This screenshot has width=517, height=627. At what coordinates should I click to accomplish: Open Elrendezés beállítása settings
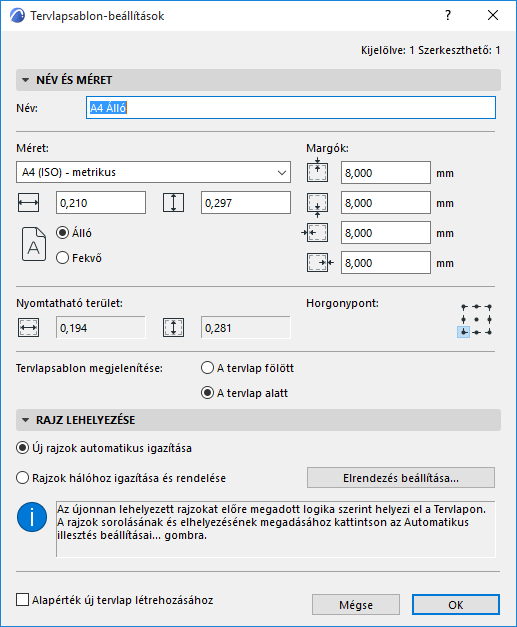401,478
